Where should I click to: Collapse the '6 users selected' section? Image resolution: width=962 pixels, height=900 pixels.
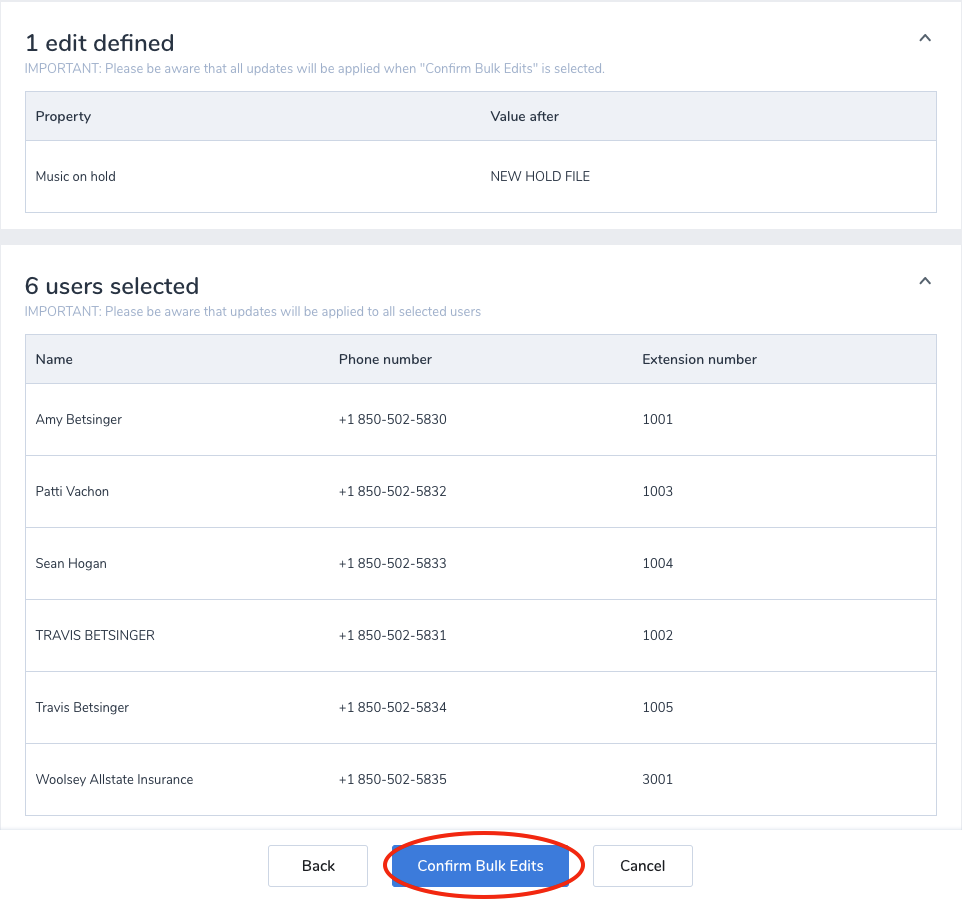click(x=925, y=282)
